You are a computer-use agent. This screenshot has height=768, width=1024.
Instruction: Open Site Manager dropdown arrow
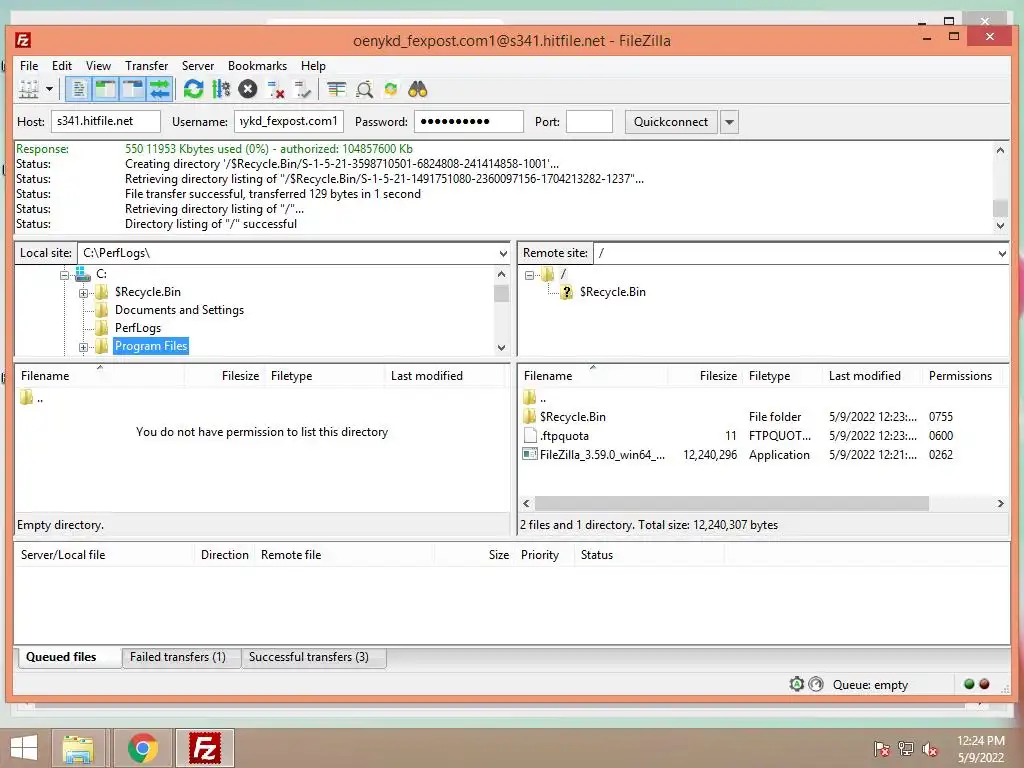click(49, 89)
